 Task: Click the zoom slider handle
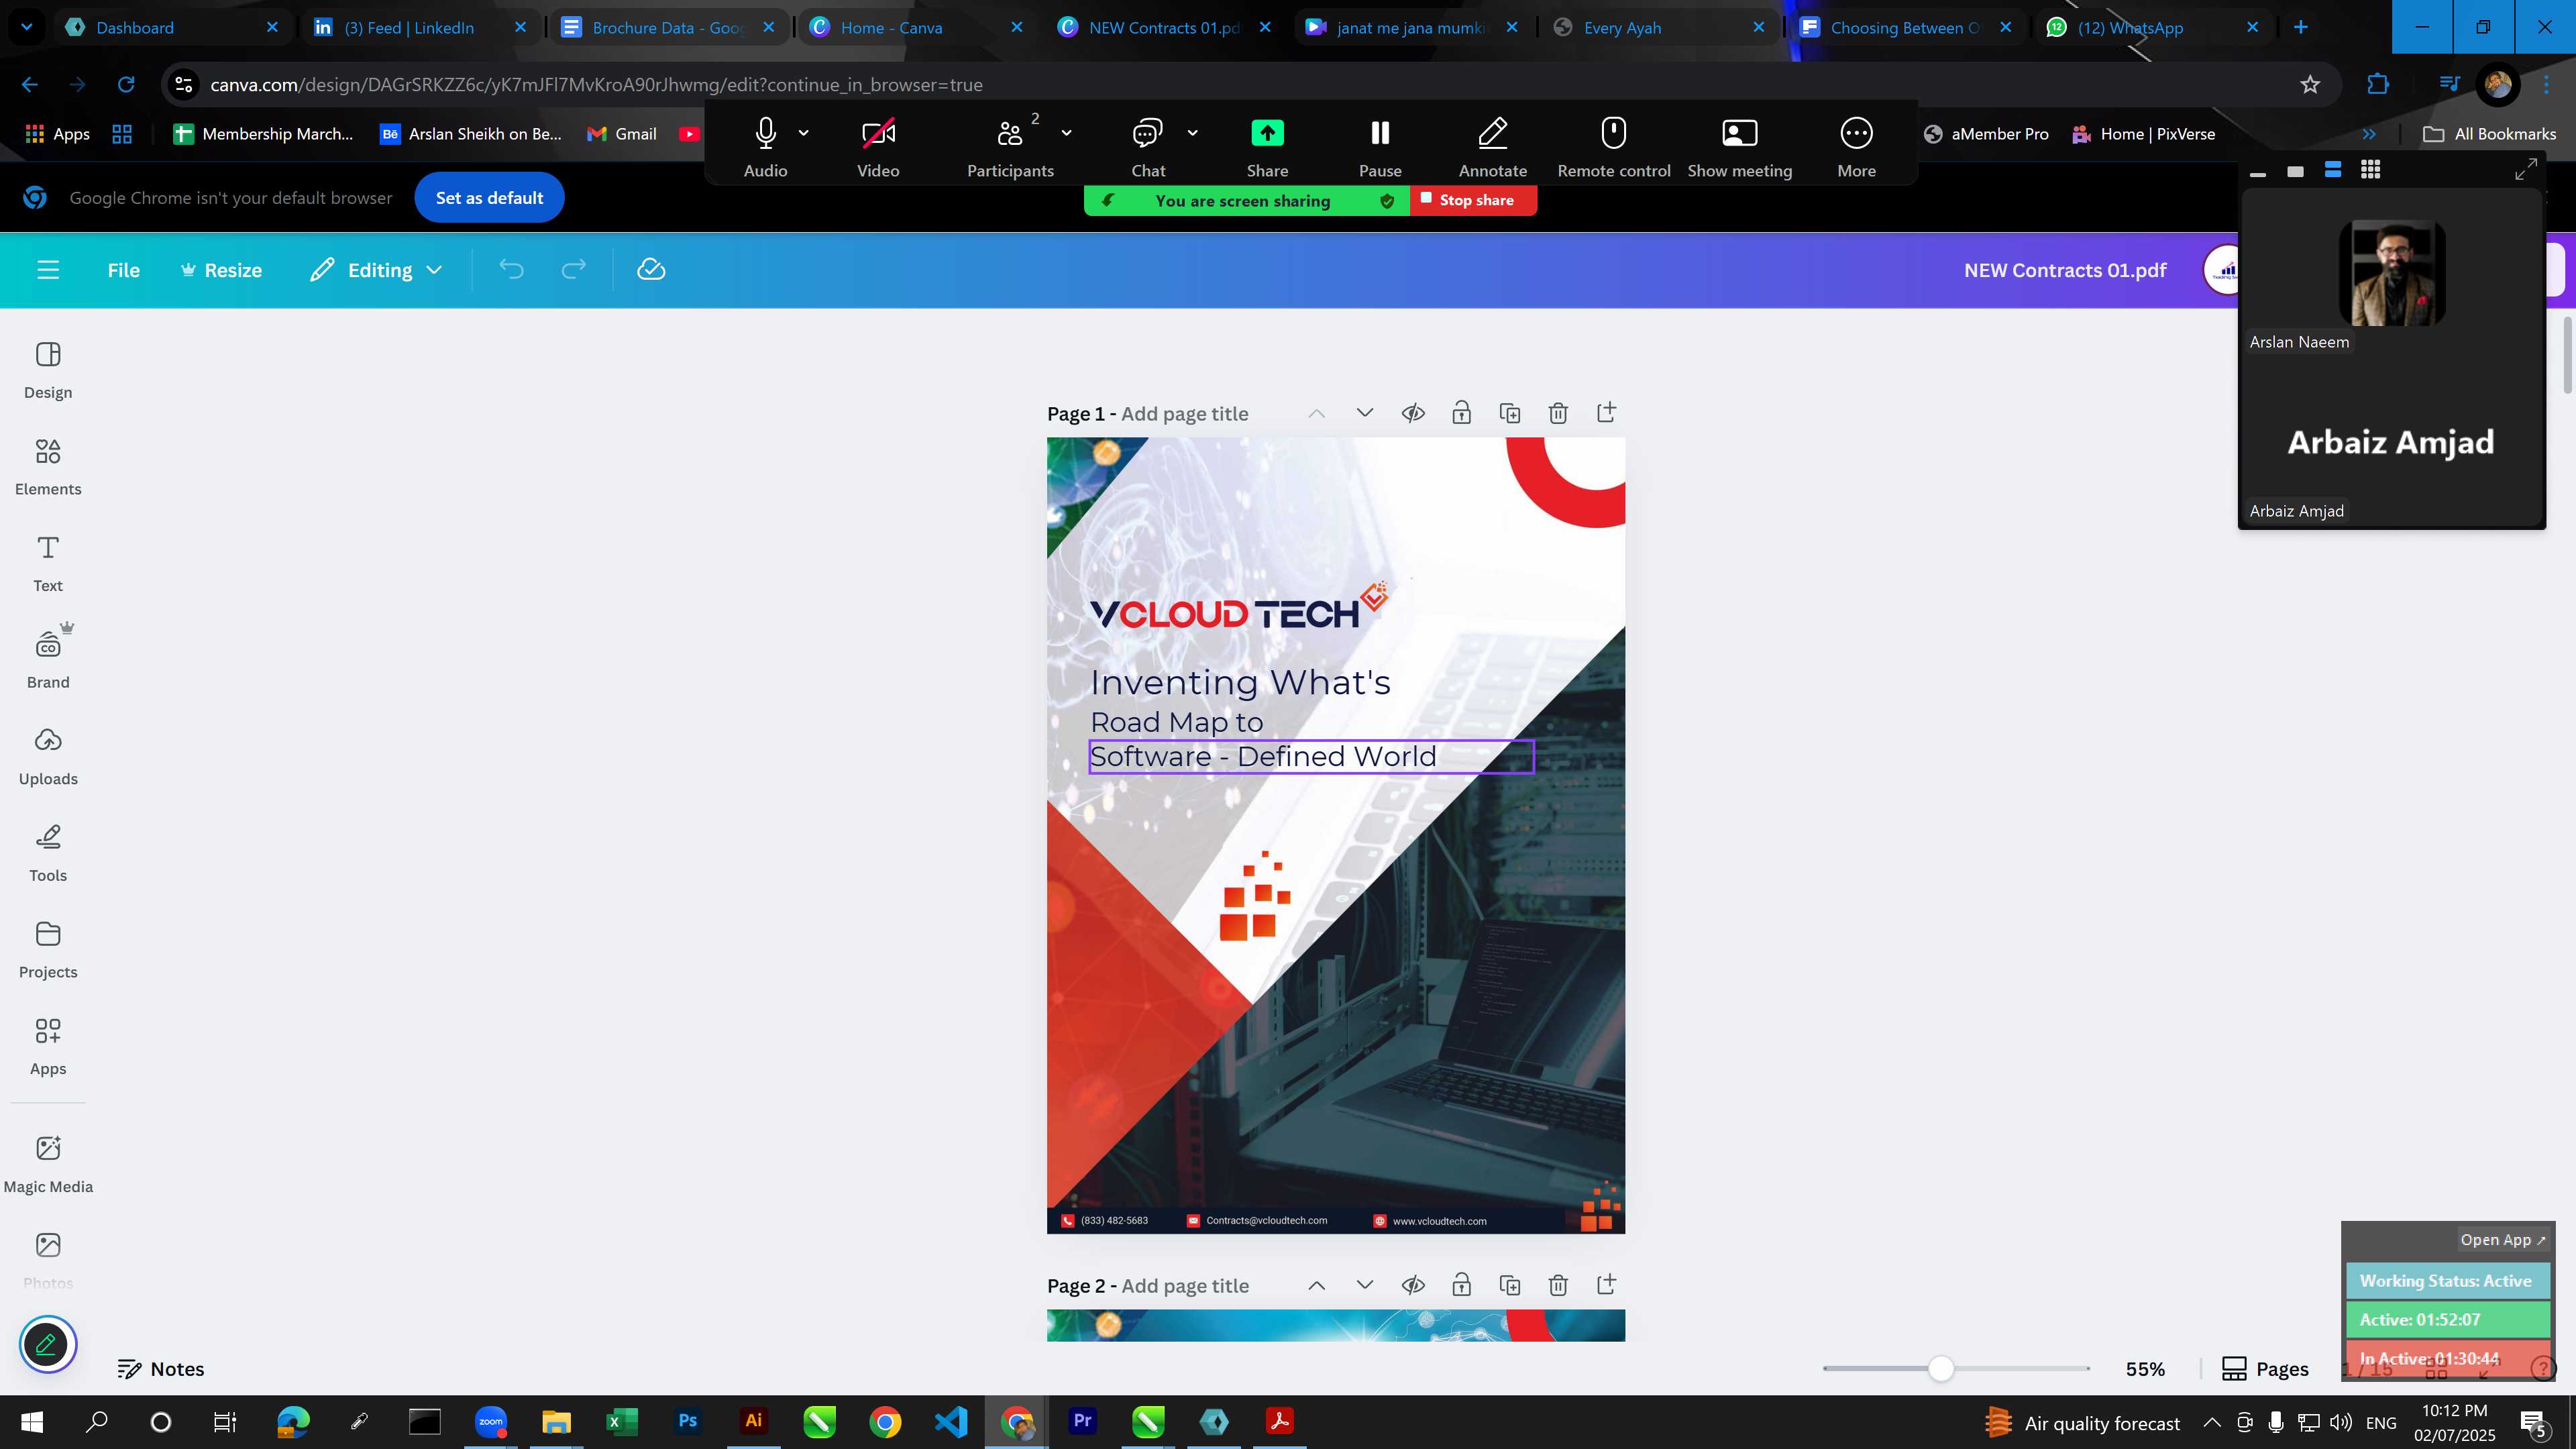pyautogui.click(x=1940, y=1369)
